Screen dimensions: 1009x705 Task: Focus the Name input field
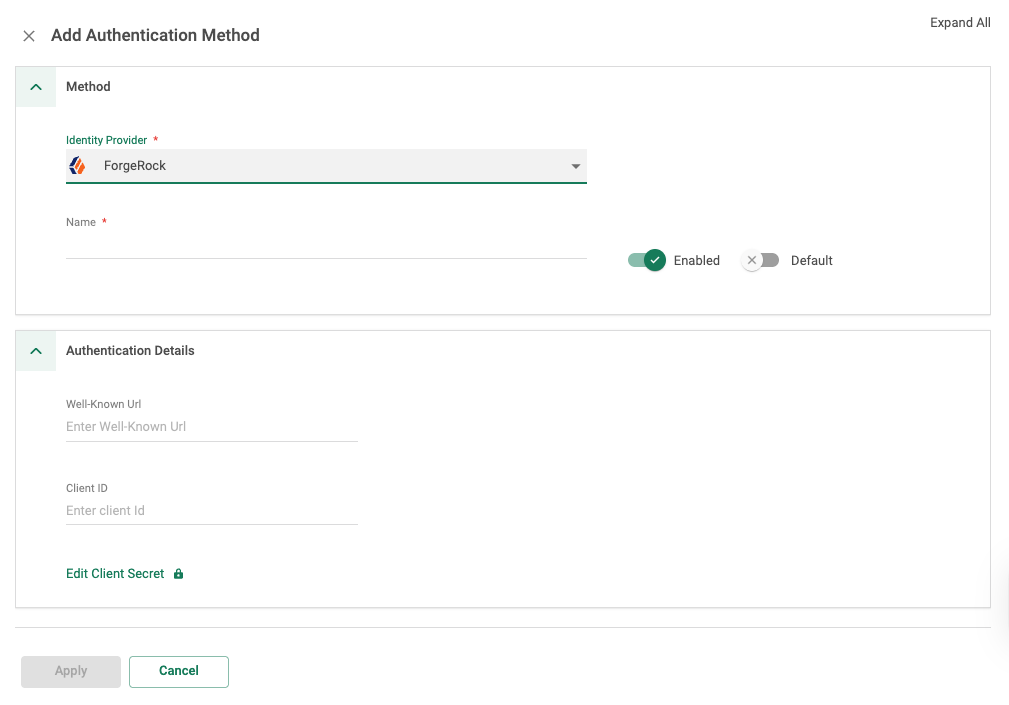(x=326, y=245)
